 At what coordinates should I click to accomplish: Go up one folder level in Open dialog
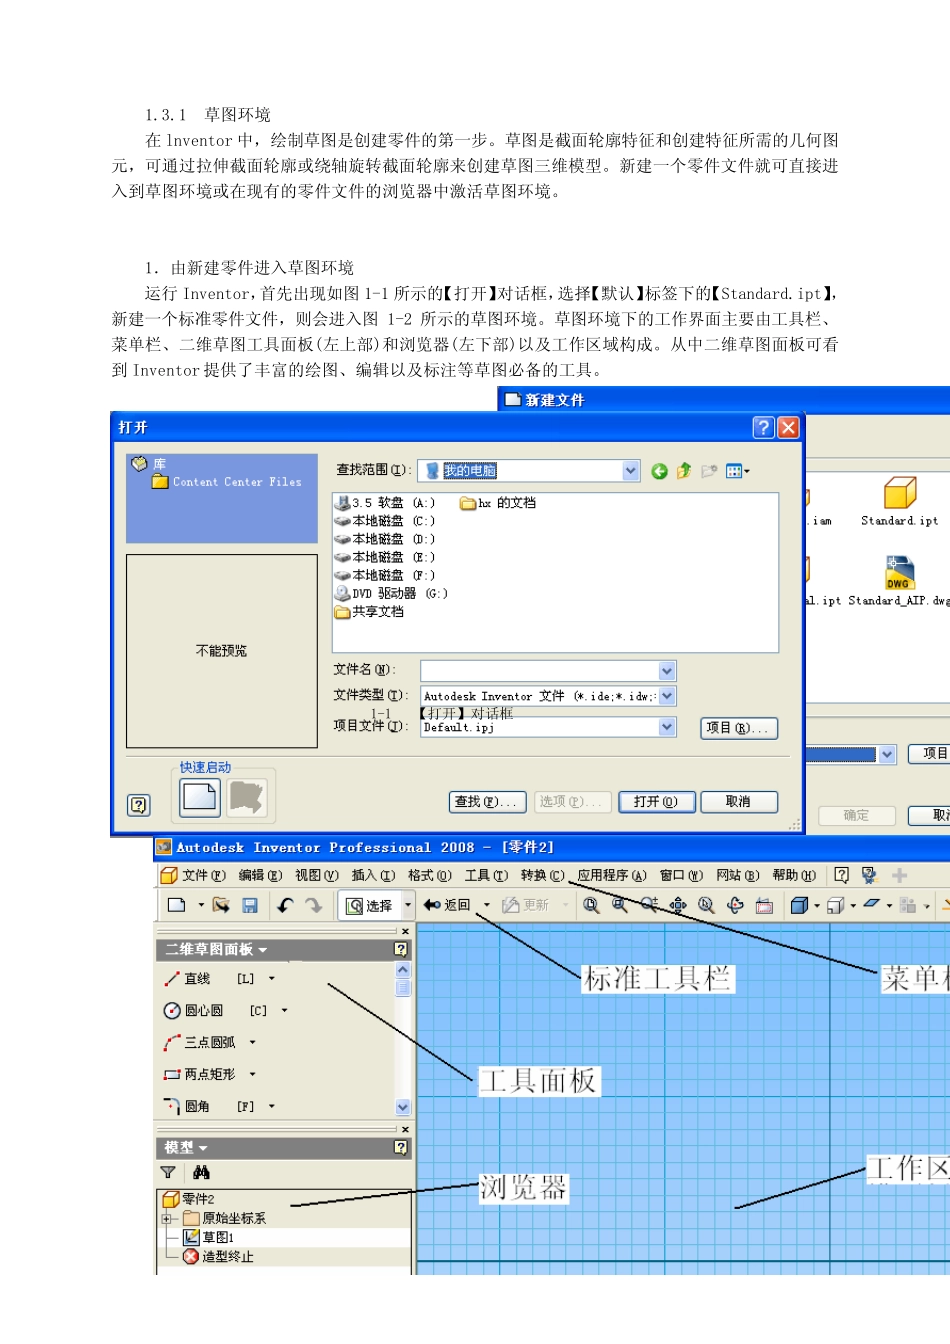pyautogui.click(x=684, y=471)
